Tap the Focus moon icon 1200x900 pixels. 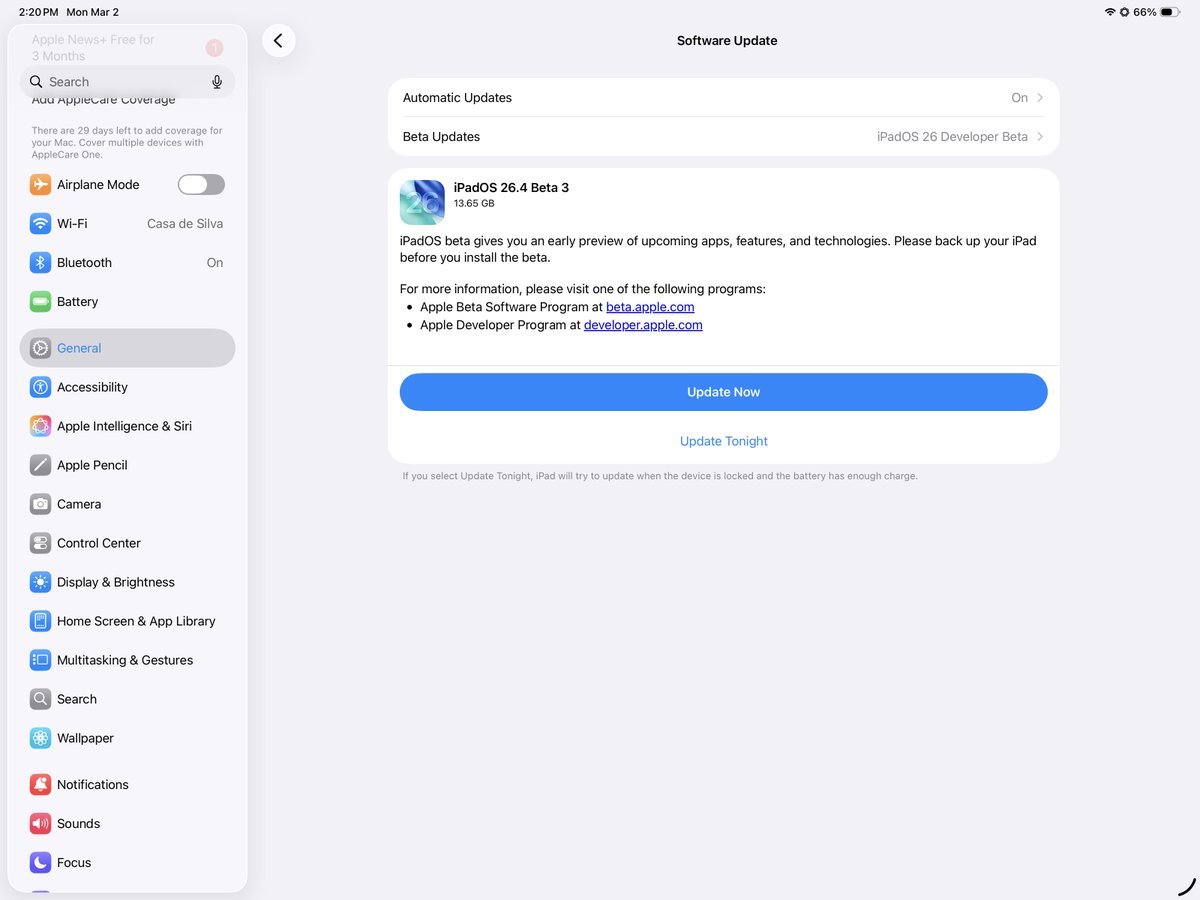click(x=40, y=863)
